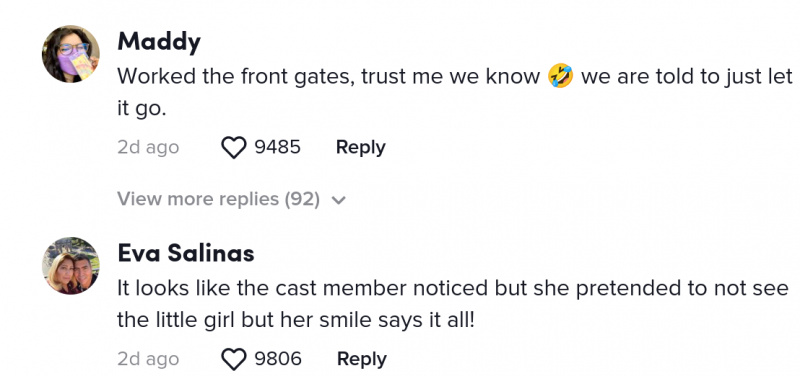The image size is (800, 376).
Task: Like Maddy's comment with the heart icon
Action: coord(234,148)
